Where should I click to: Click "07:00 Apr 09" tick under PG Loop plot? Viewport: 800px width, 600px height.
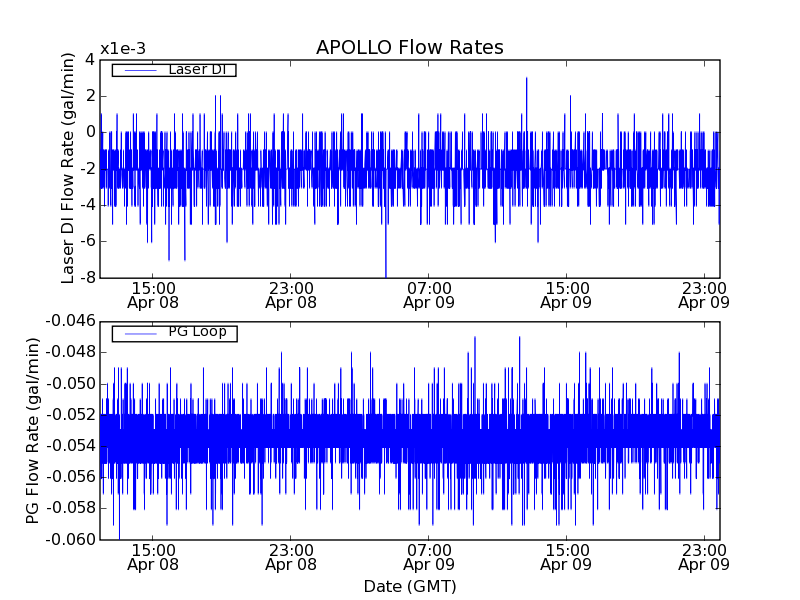tap(429, 558)
